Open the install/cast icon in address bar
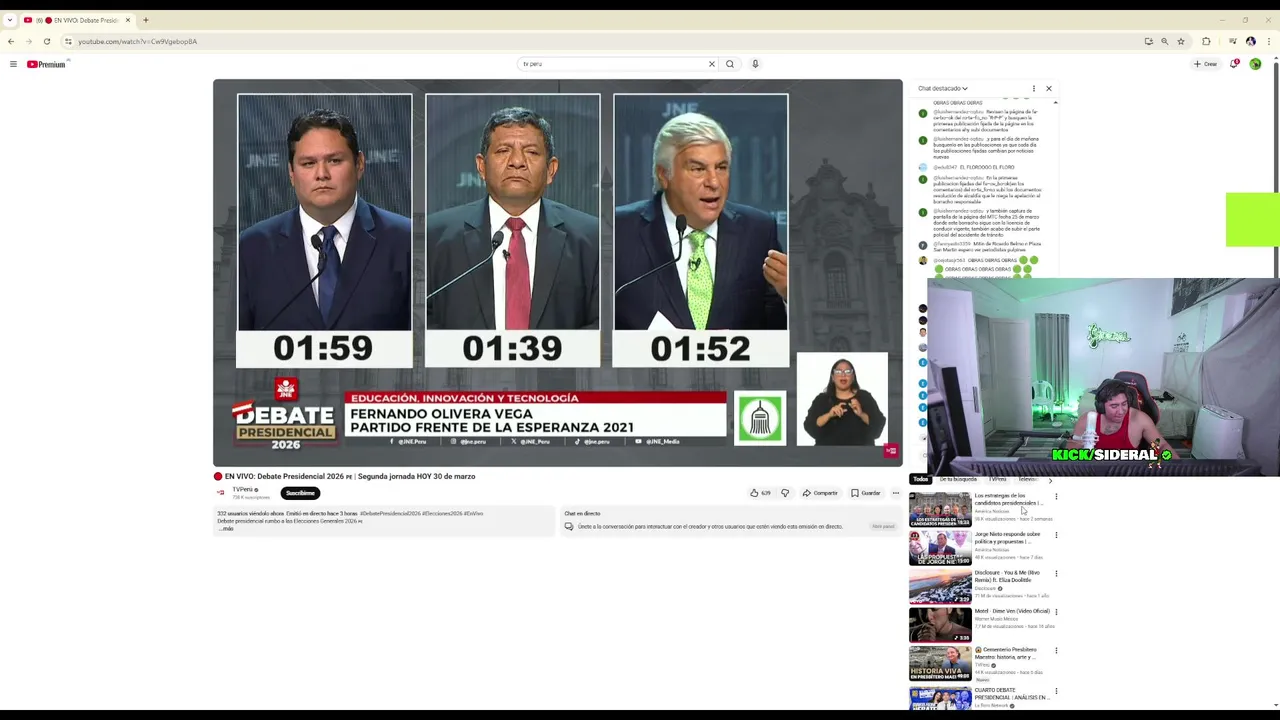 1148,41
